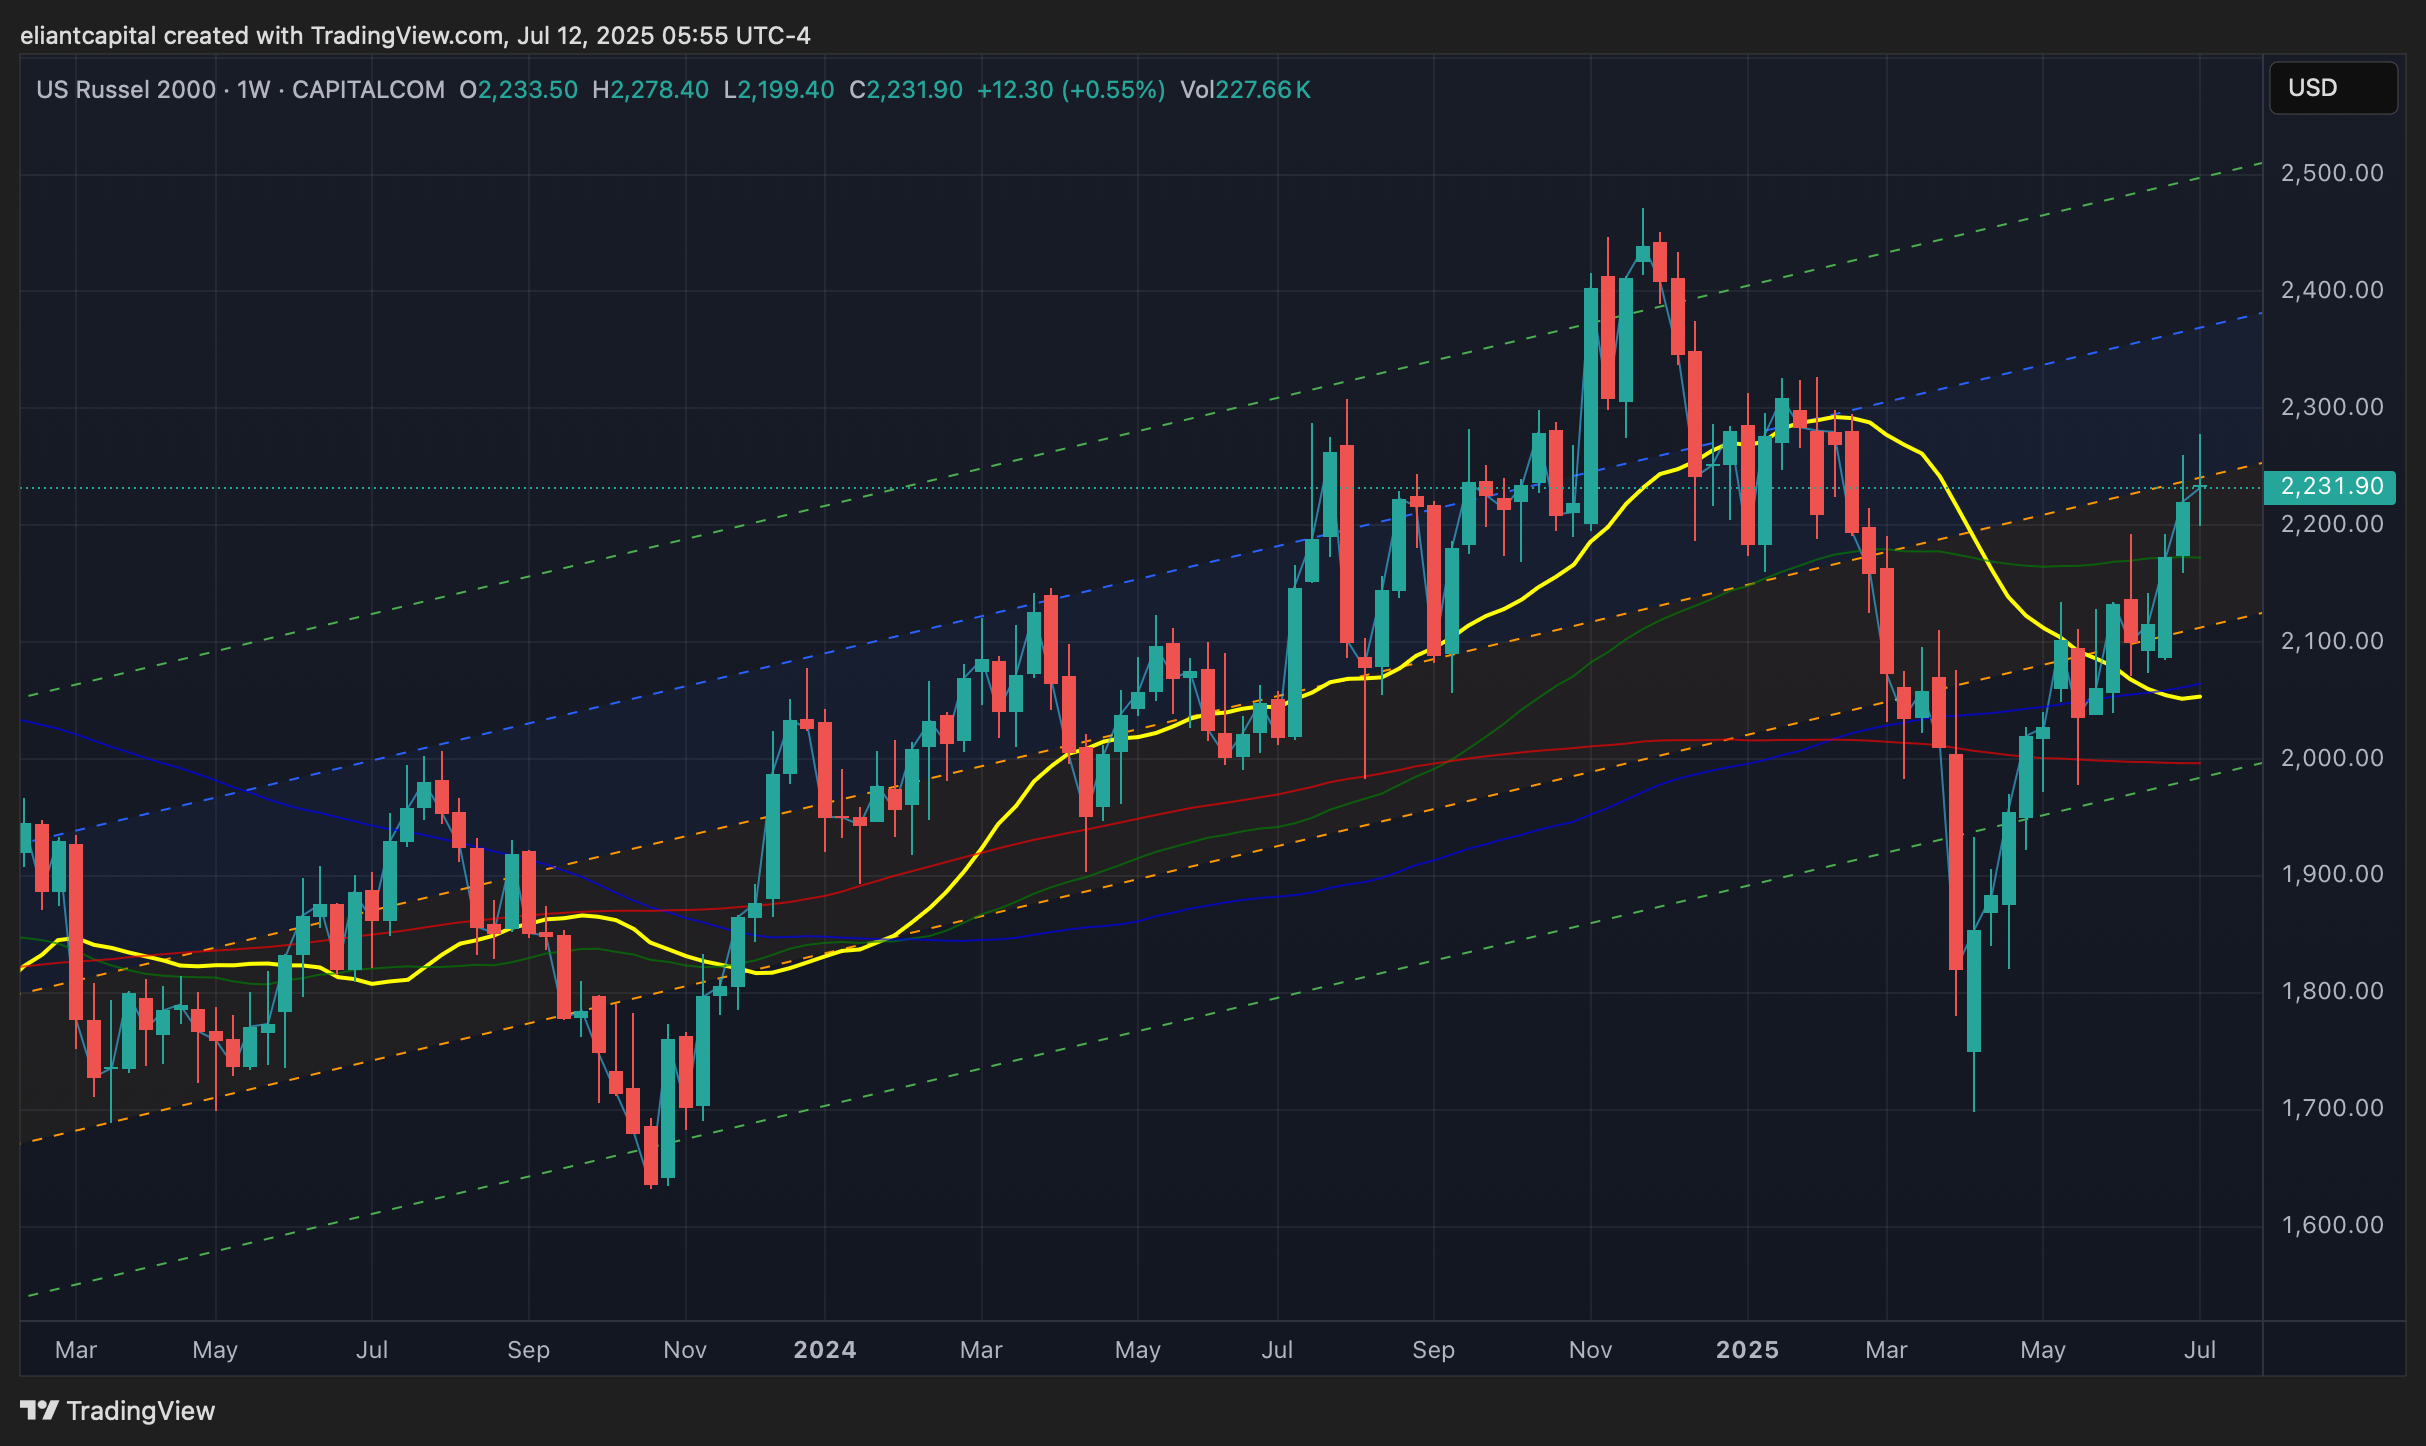Open the USD currency selector

(2332, 88)
